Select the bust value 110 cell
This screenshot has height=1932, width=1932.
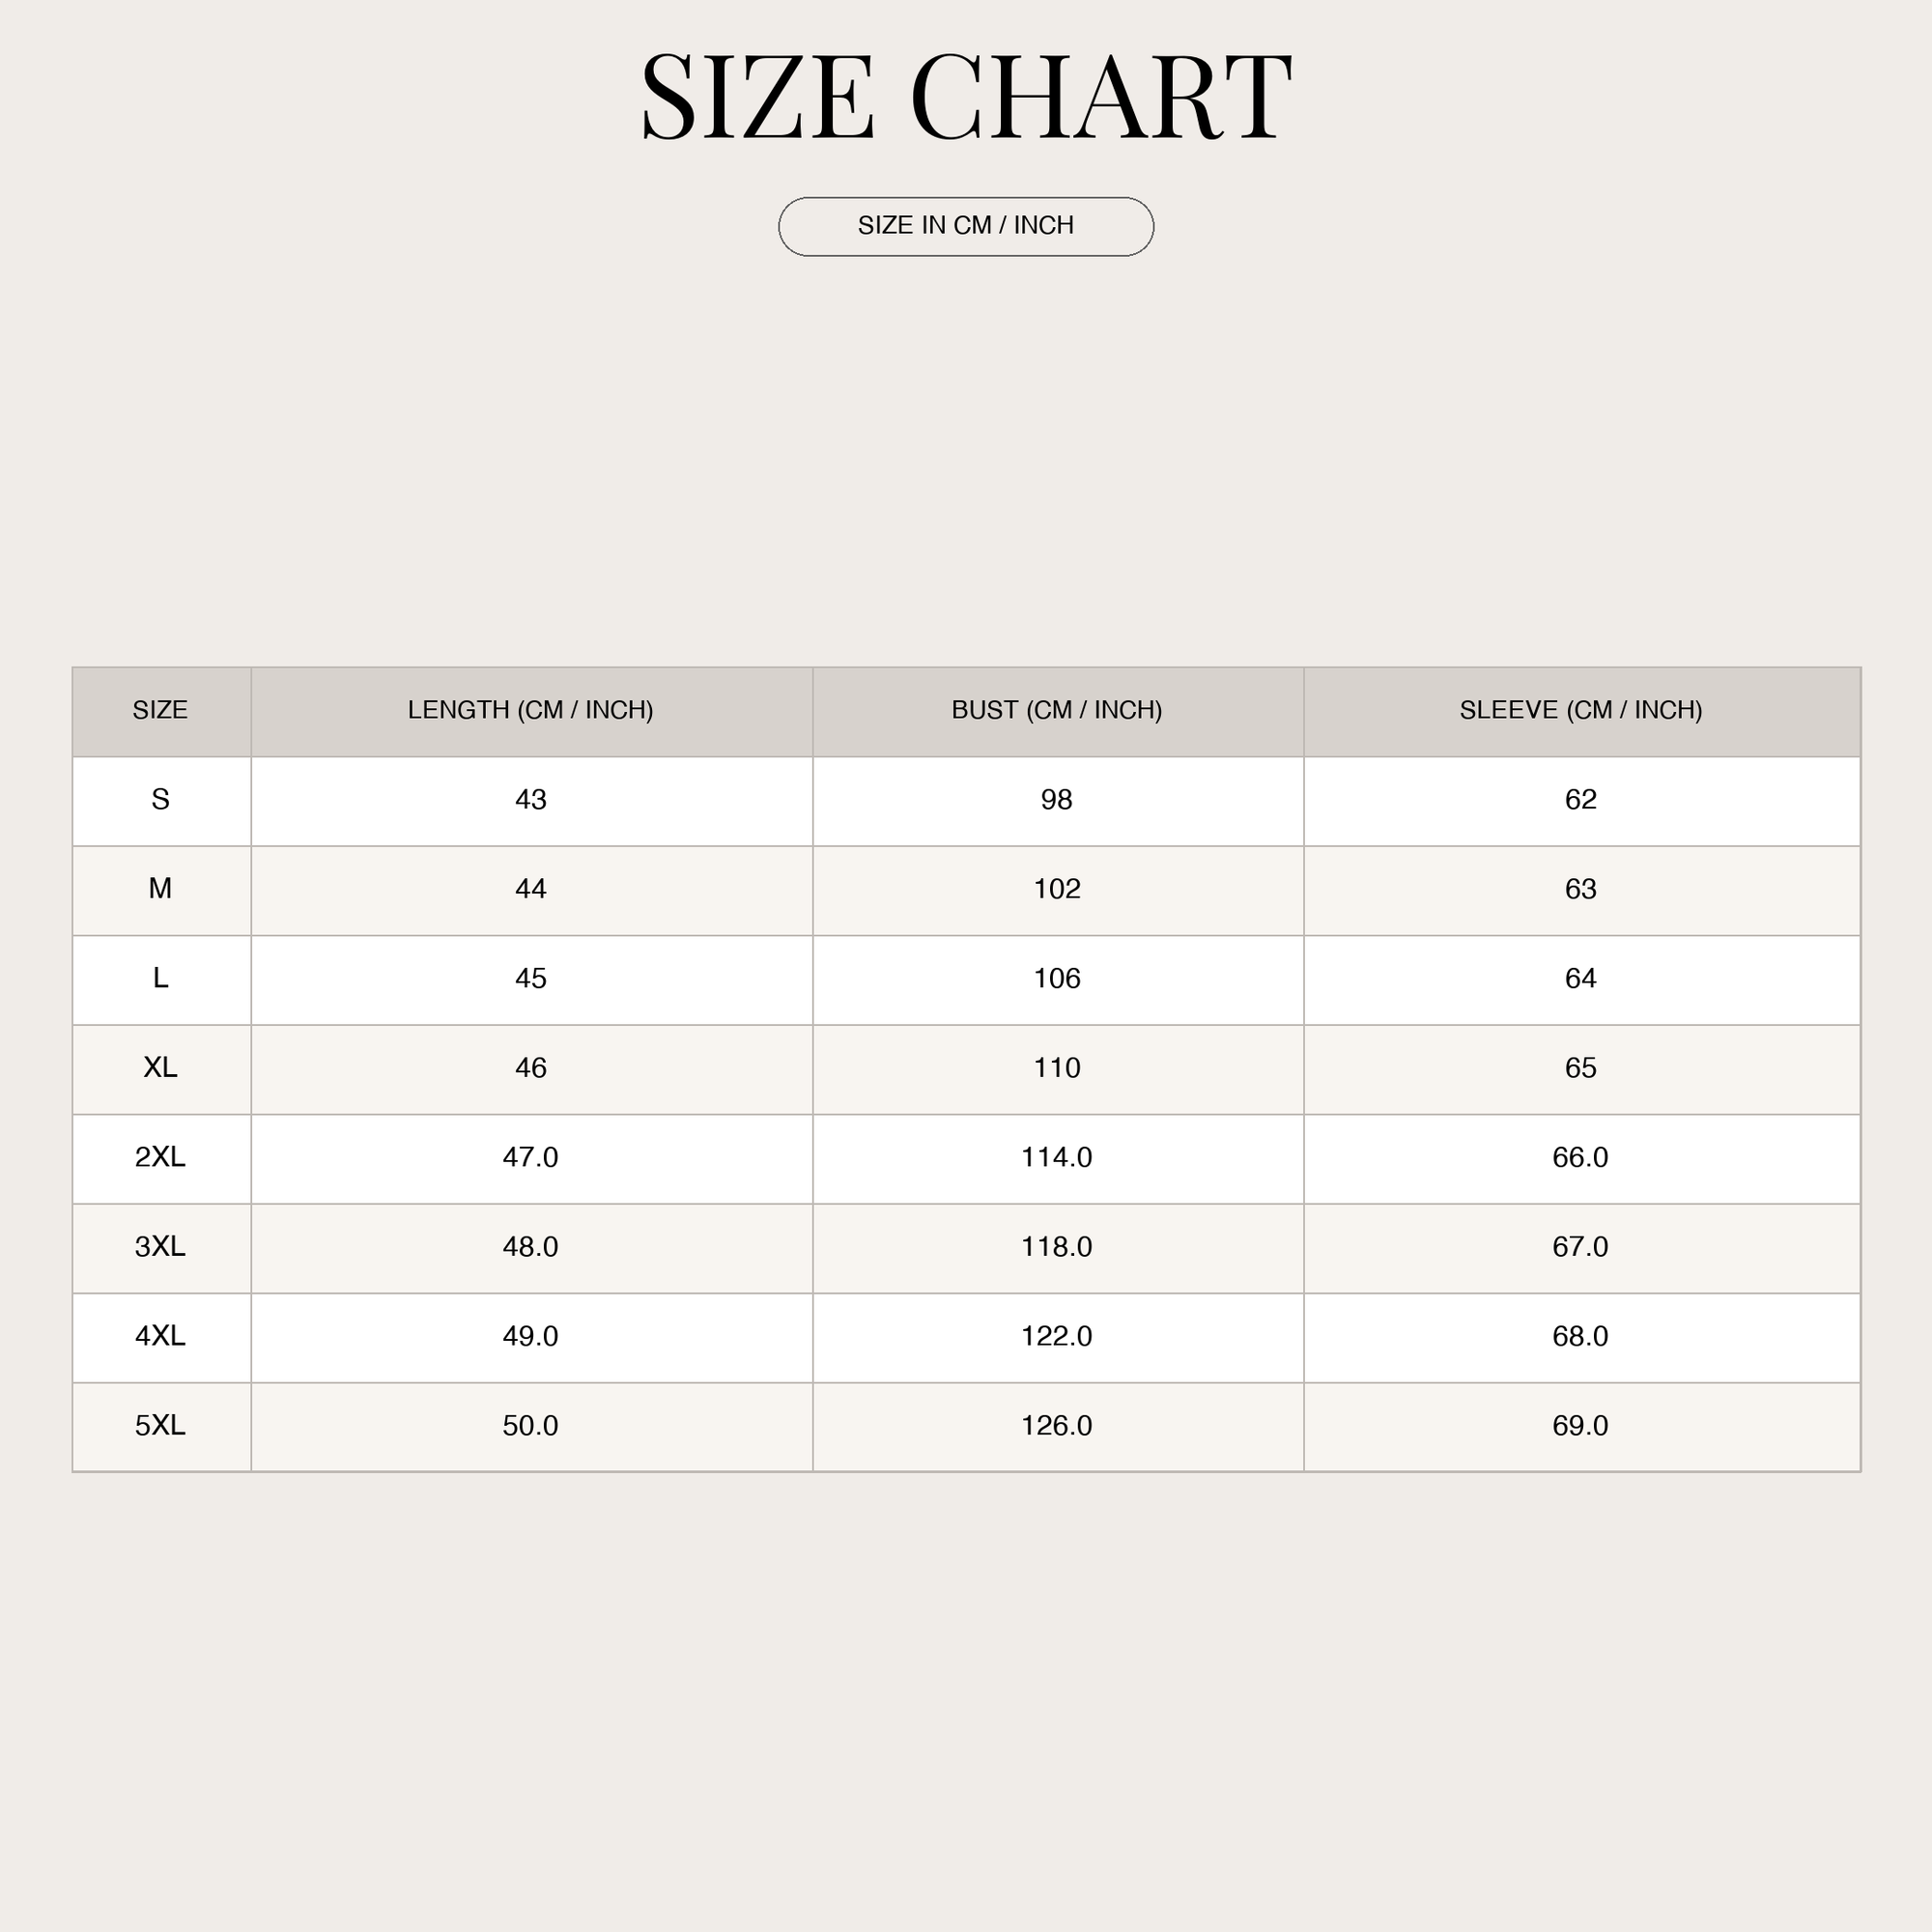[x=1057, y=1069]
